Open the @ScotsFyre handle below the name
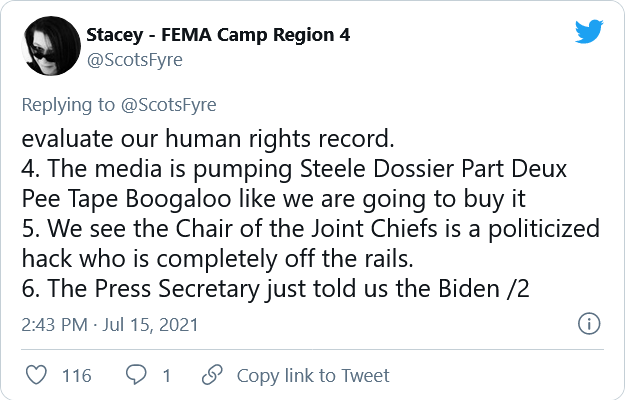This screenshot has width=625, height=400. click(x=133, y=59)
